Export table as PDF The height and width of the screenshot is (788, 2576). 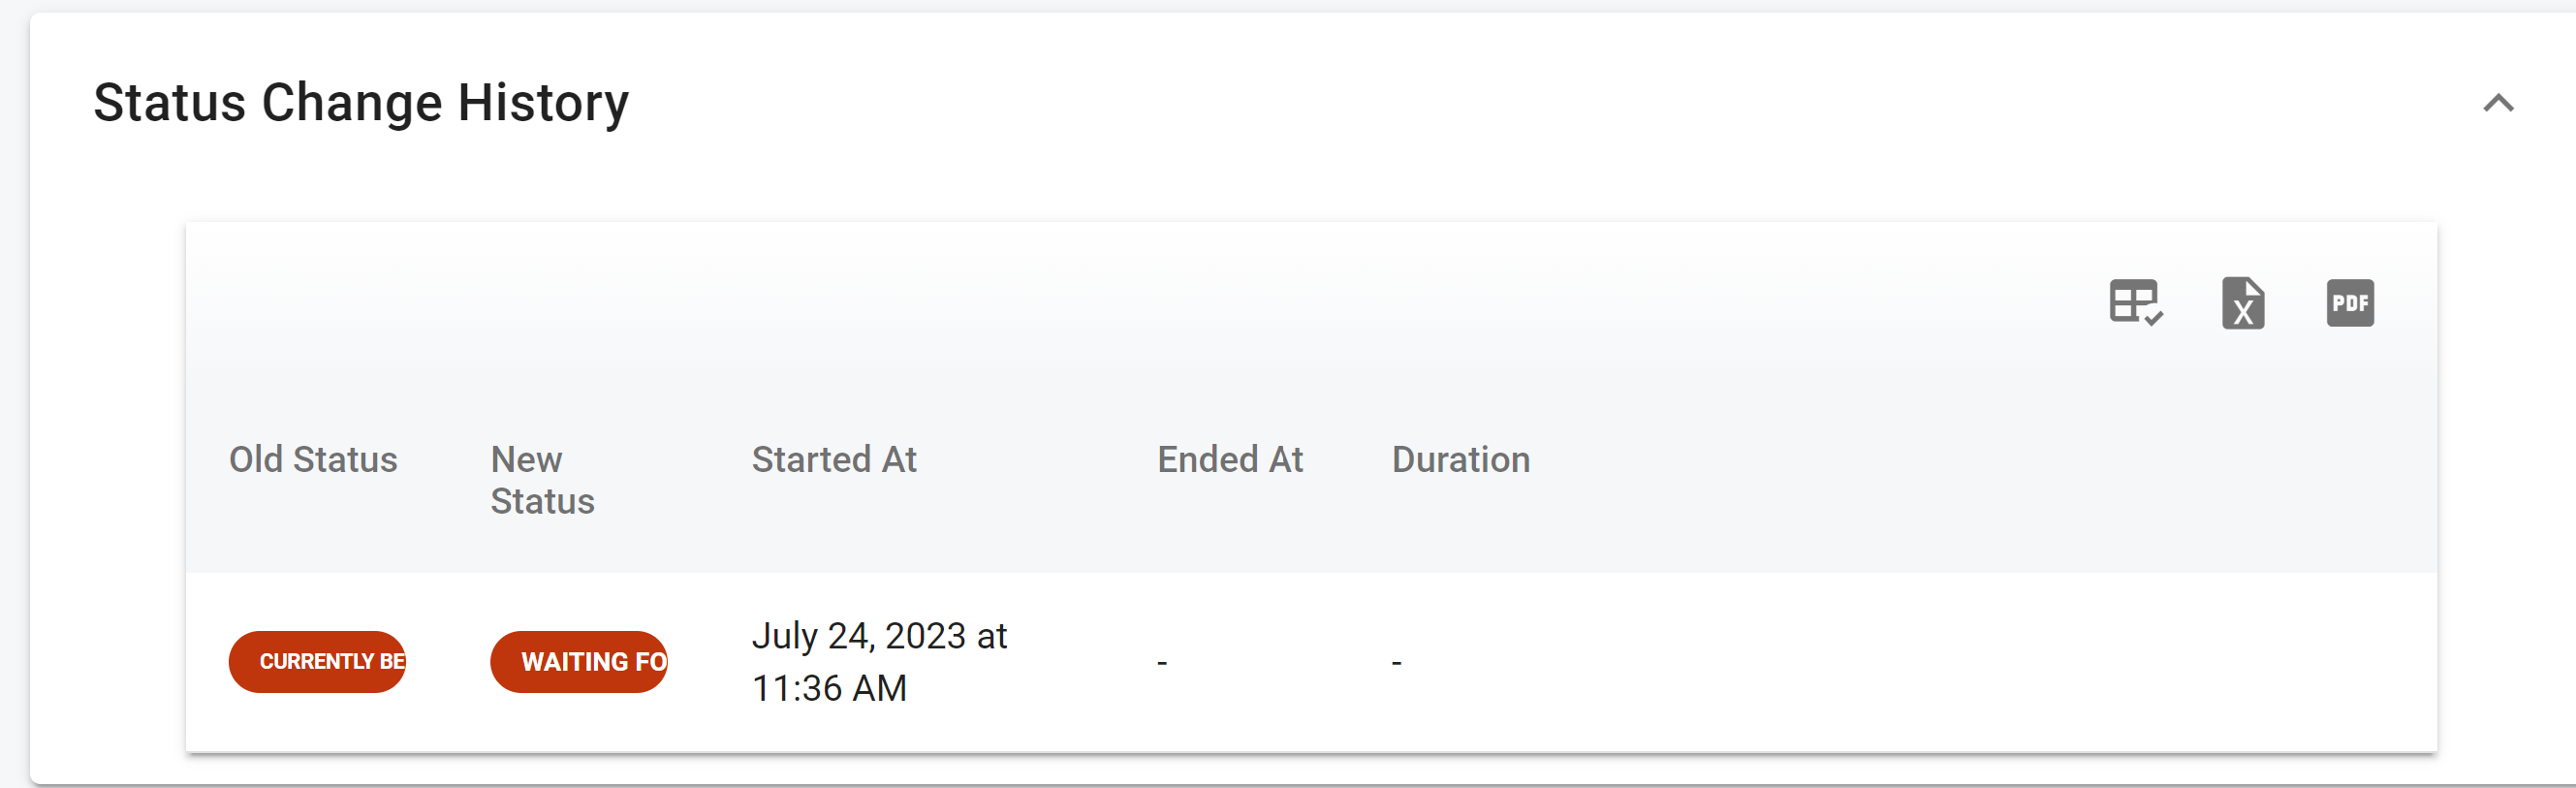(x=2349, y=303)
